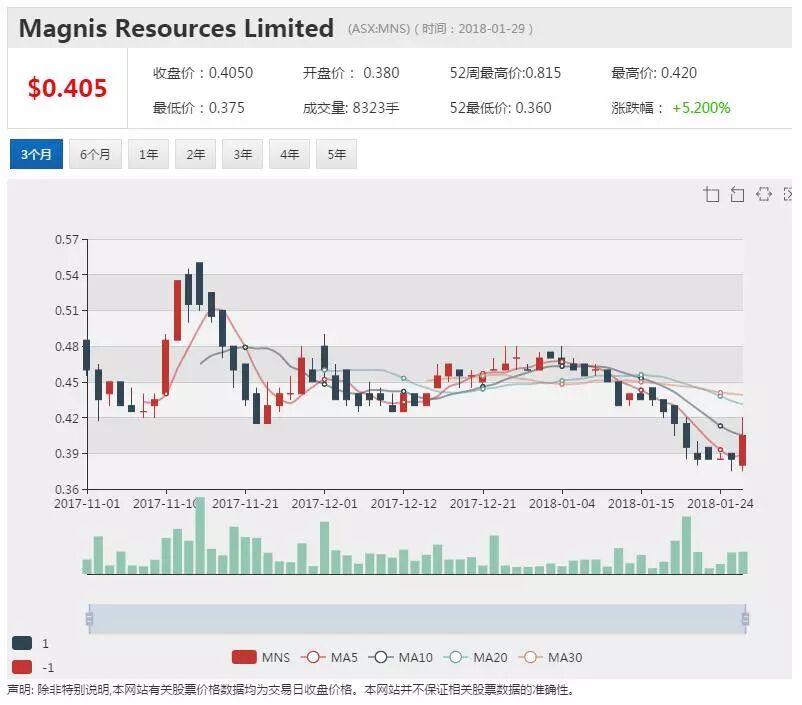Image resolution: width=802 pixels, height=705 pixels.
Task: Click the dark swatch labeled 1
Action: (x=22, y=643)
